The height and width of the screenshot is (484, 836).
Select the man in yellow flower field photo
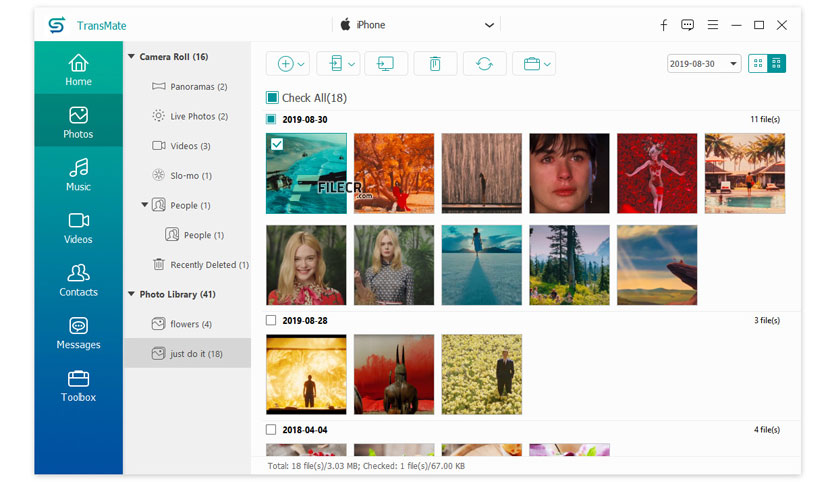coord(481,374)
